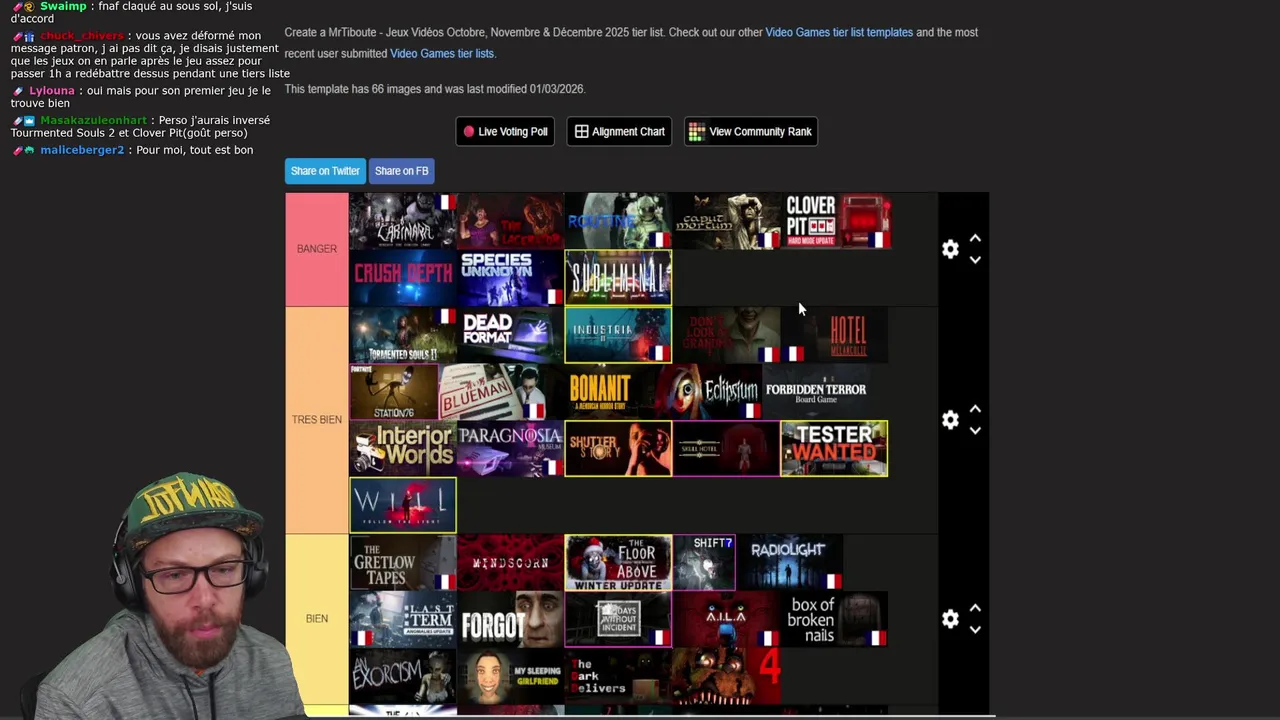Pick the Carimara game thumbnail
The height and width of the screenshot is (720, 1280).
click(x=403, y=221)
